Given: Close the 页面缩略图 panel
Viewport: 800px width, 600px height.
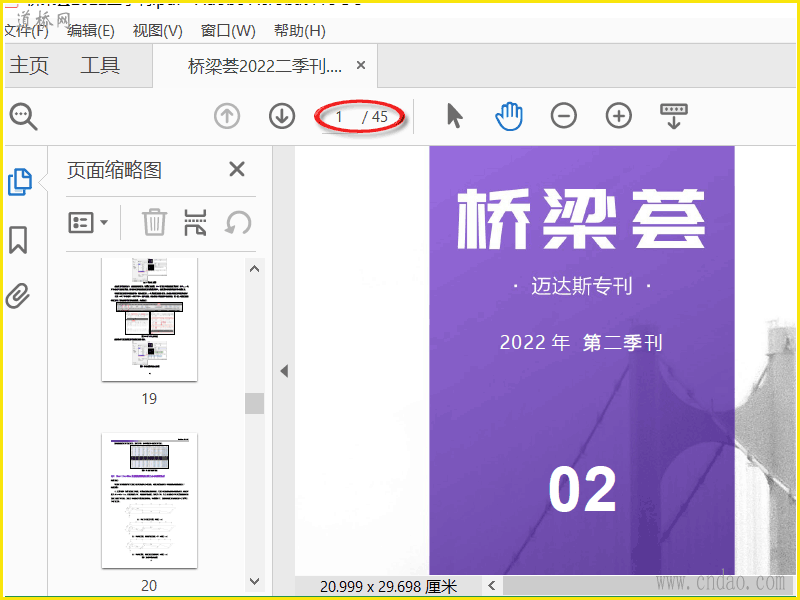Looking at the screenshot, I should [x=237, y=169].
